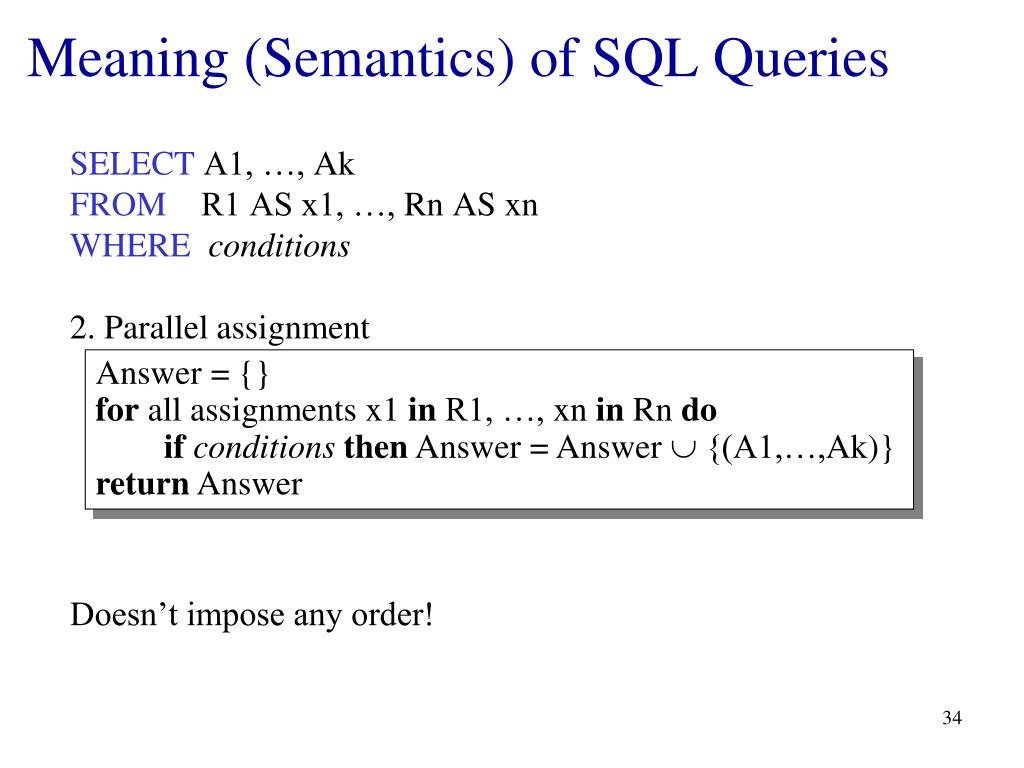Click the blue FROM keyword
The width and height of the screenshot is (1024, 768).
click(118, 205)
